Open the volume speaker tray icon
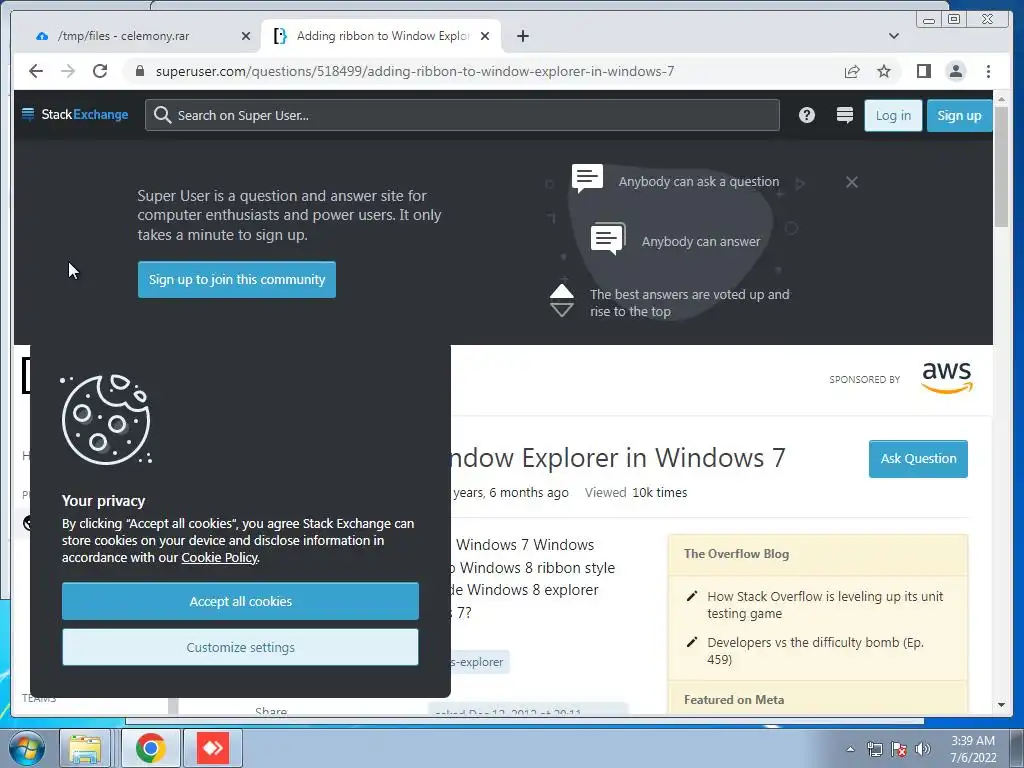 923,749
